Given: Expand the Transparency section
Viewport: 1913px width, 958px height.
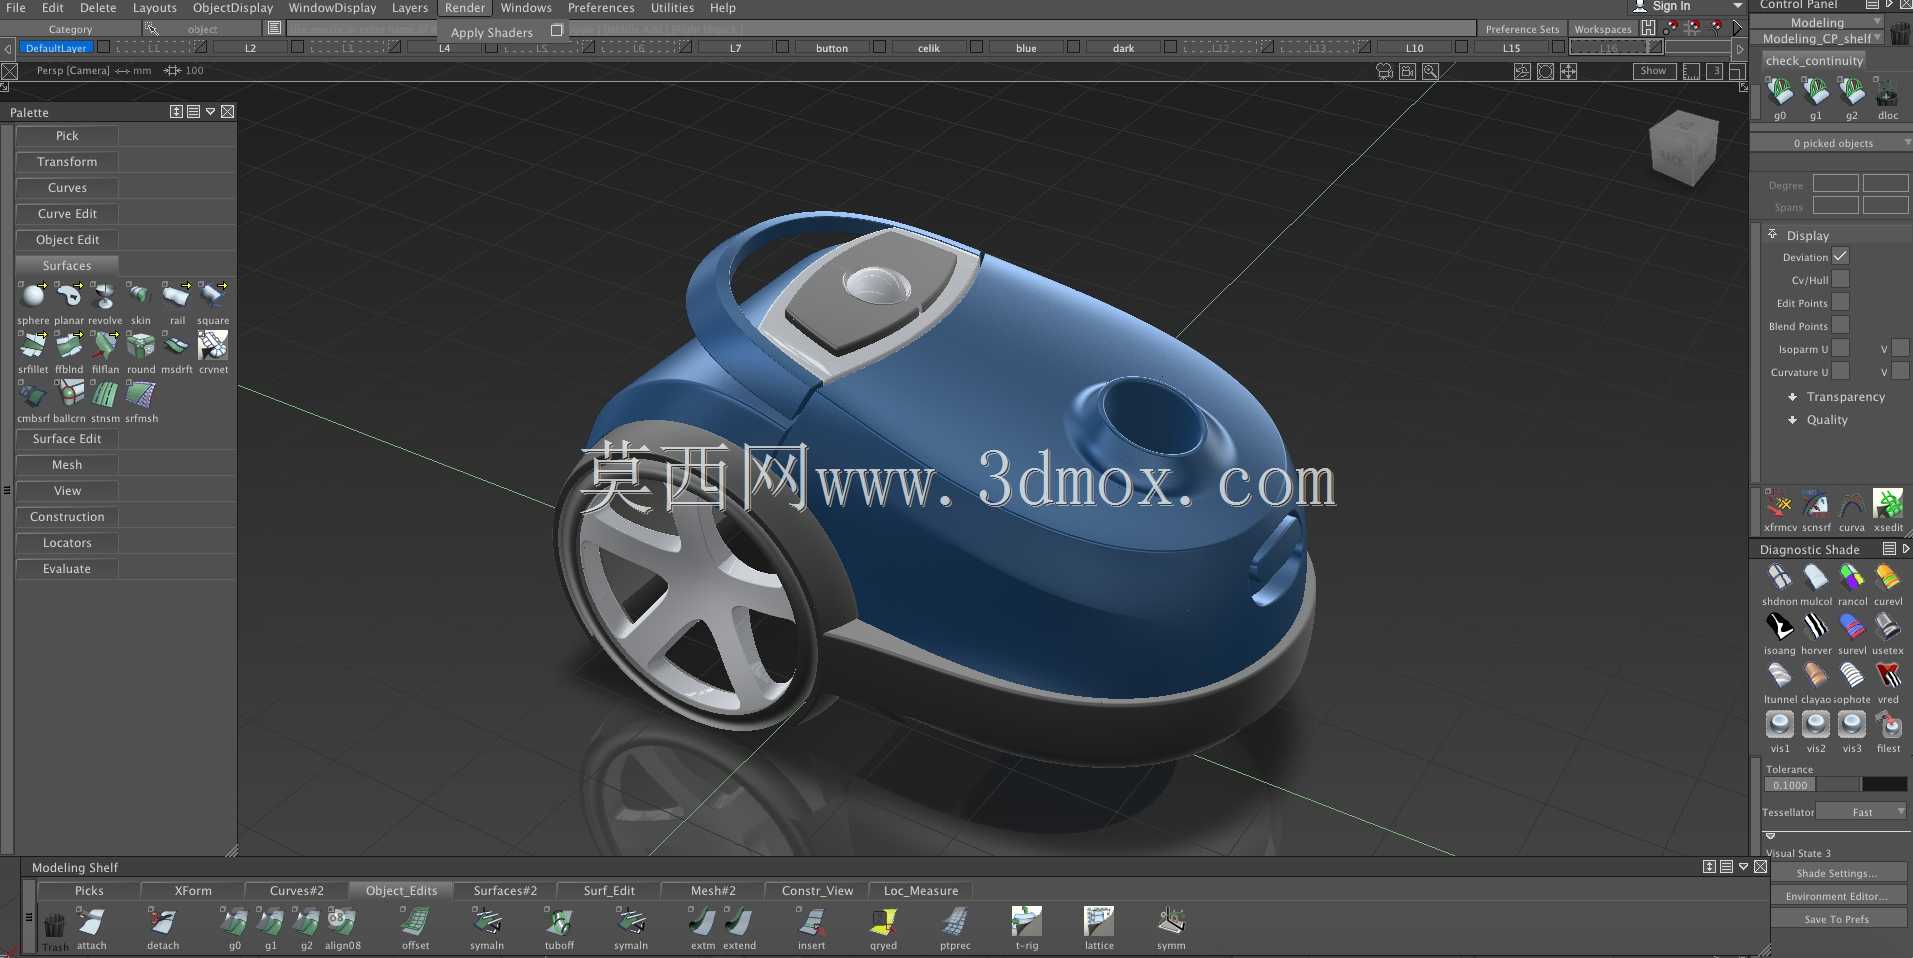Looking at the screenshot, I should click(1793, 397).
